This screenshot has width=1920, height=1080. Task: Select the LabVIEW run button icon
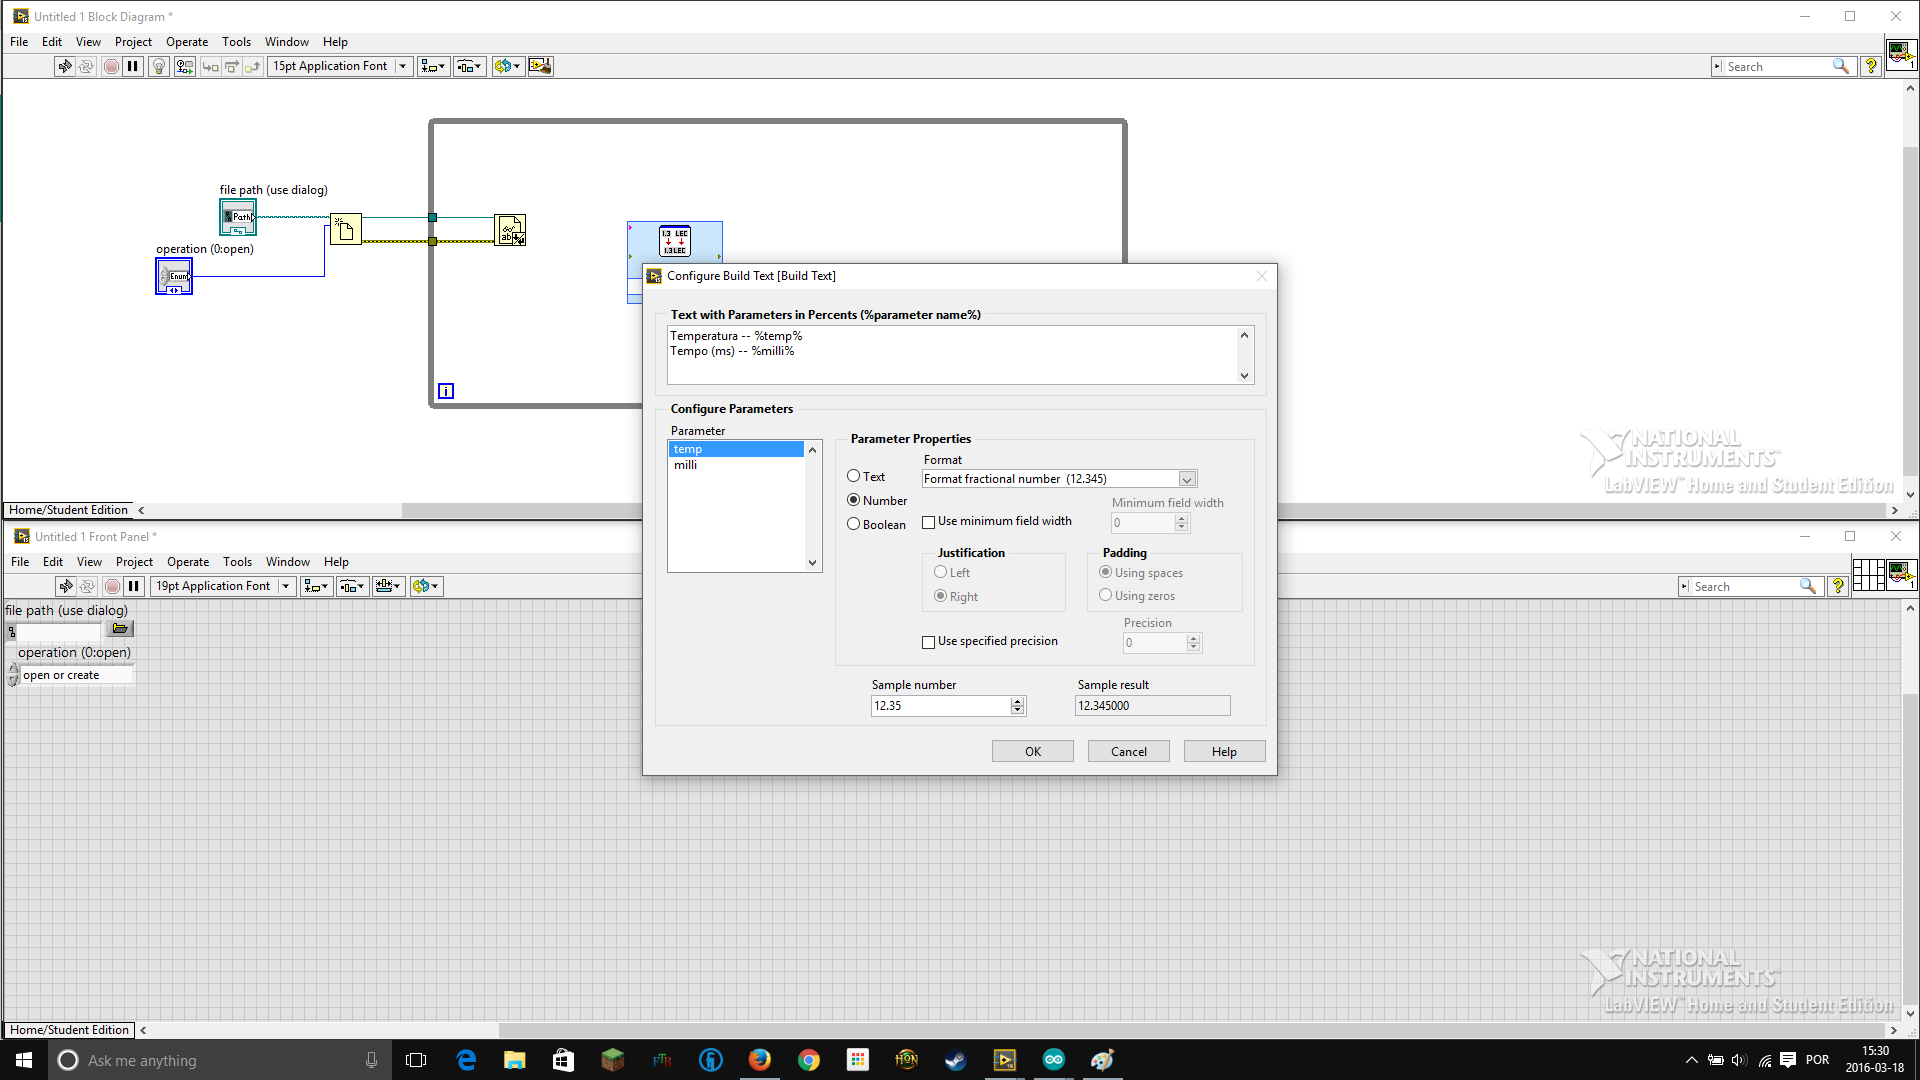[63, 66]
